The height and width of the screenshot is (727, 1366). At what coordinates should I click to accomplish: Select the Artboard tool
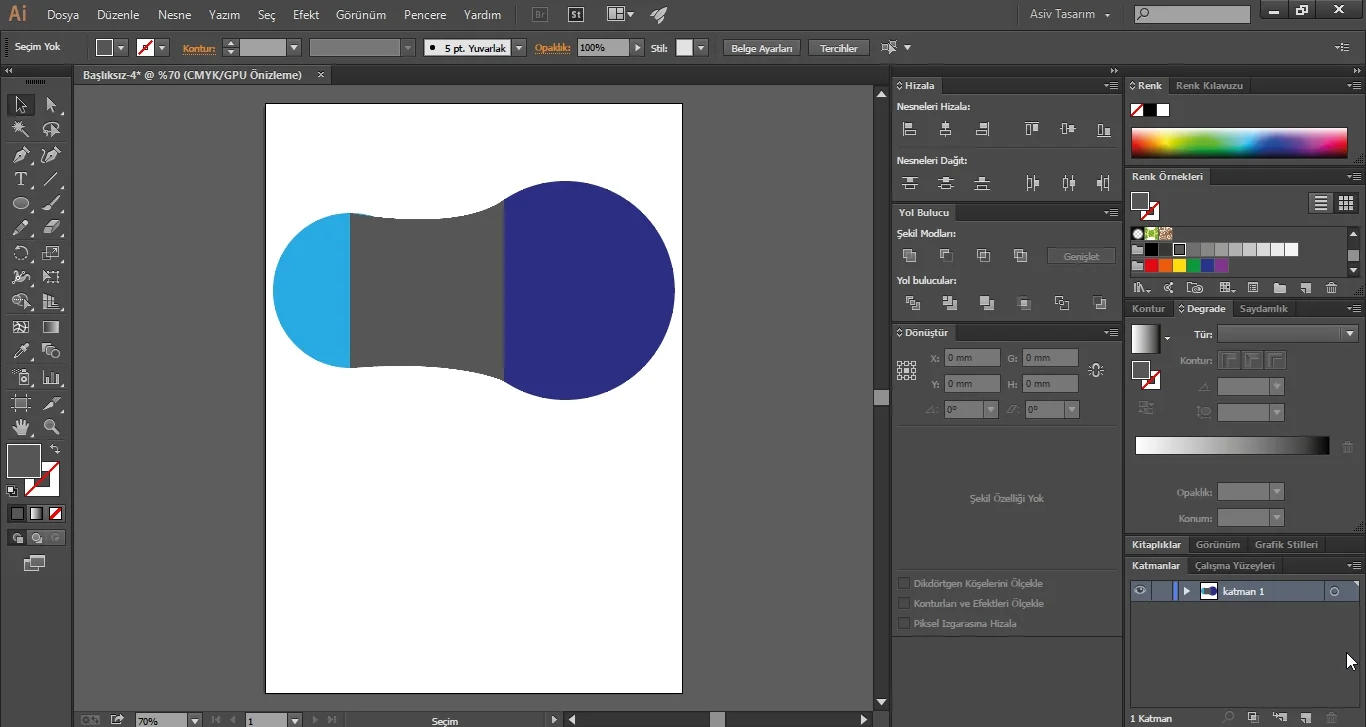pos(20,403)
